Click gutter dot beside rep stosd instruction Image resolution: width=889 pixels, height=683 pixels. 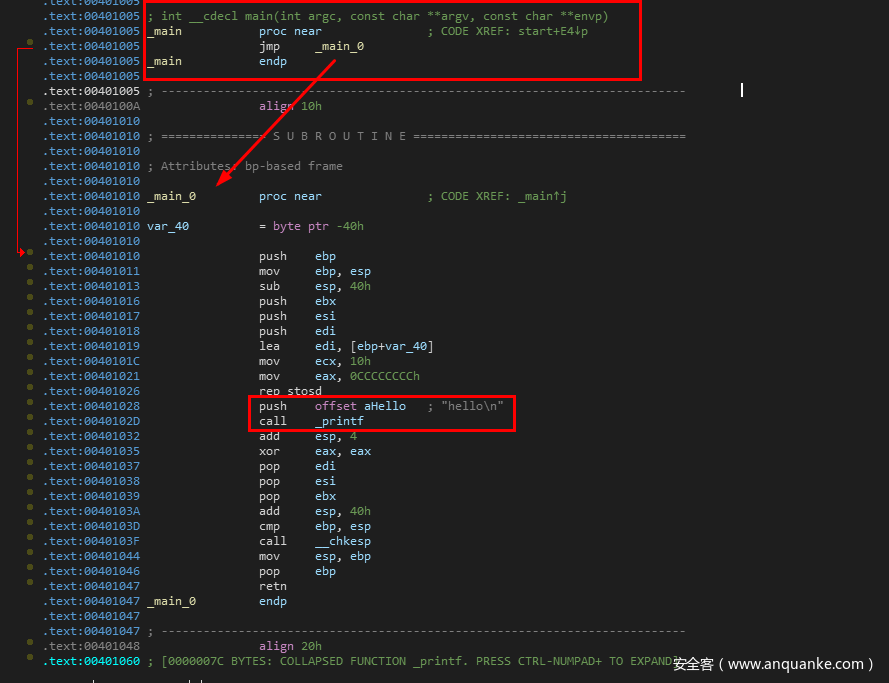31,391
